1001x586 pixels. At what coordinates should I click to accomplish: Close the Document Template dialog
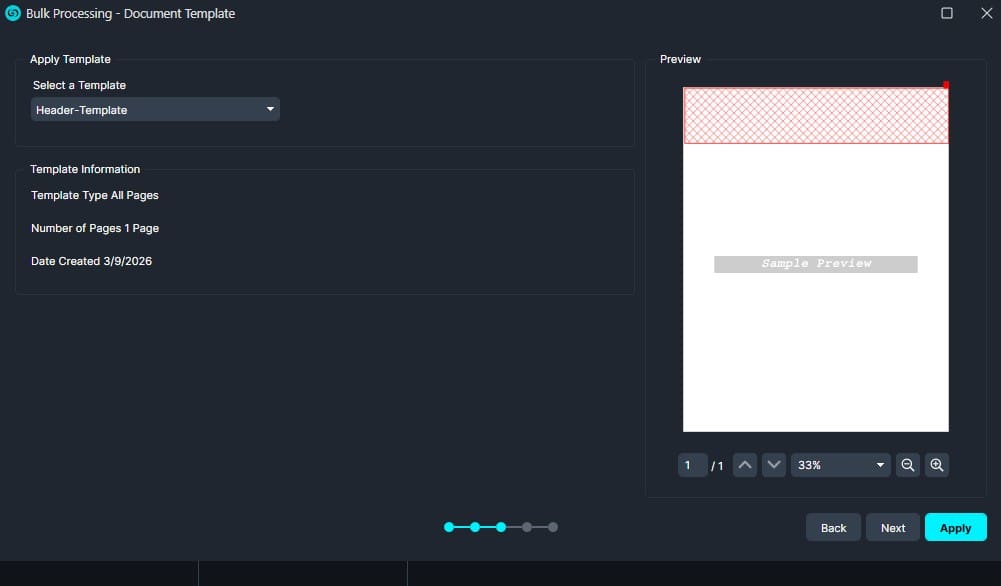click(x=985, y=14)
